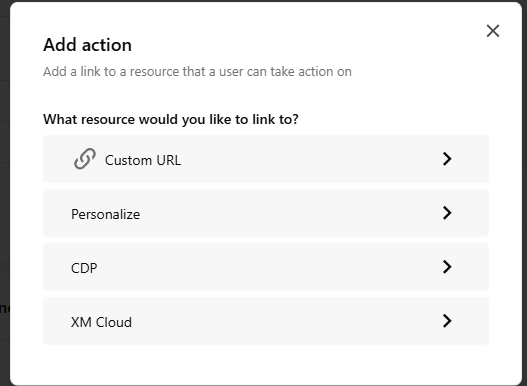
Task: Click the 'Add a link to a resource' subtitle
Action: pyautogui.click(x=197, y=72)
